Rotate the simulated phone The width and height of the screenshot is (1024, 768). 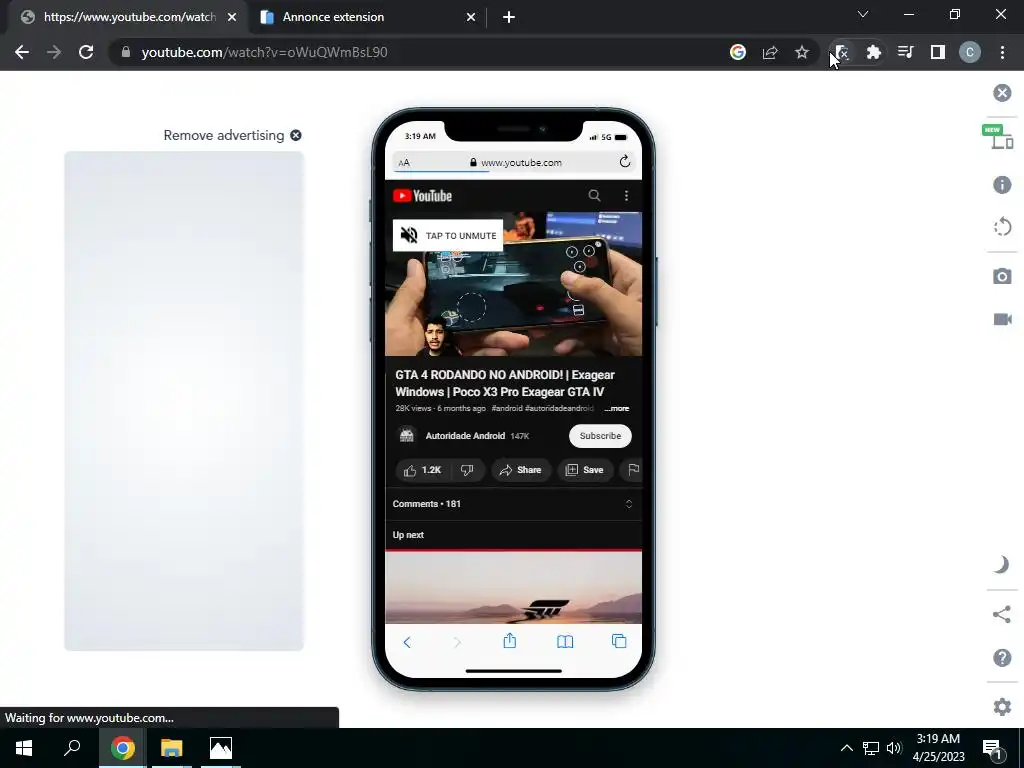coord(1002,227)
